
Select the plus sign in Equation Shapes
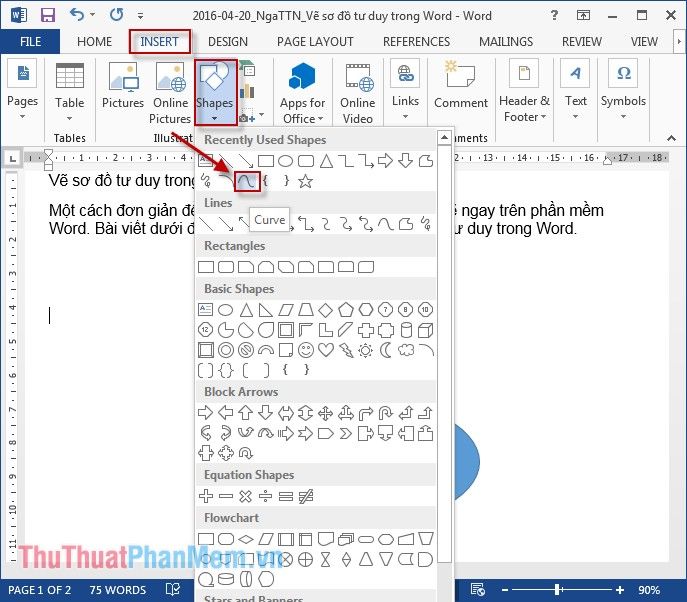[x=206, y=496]
